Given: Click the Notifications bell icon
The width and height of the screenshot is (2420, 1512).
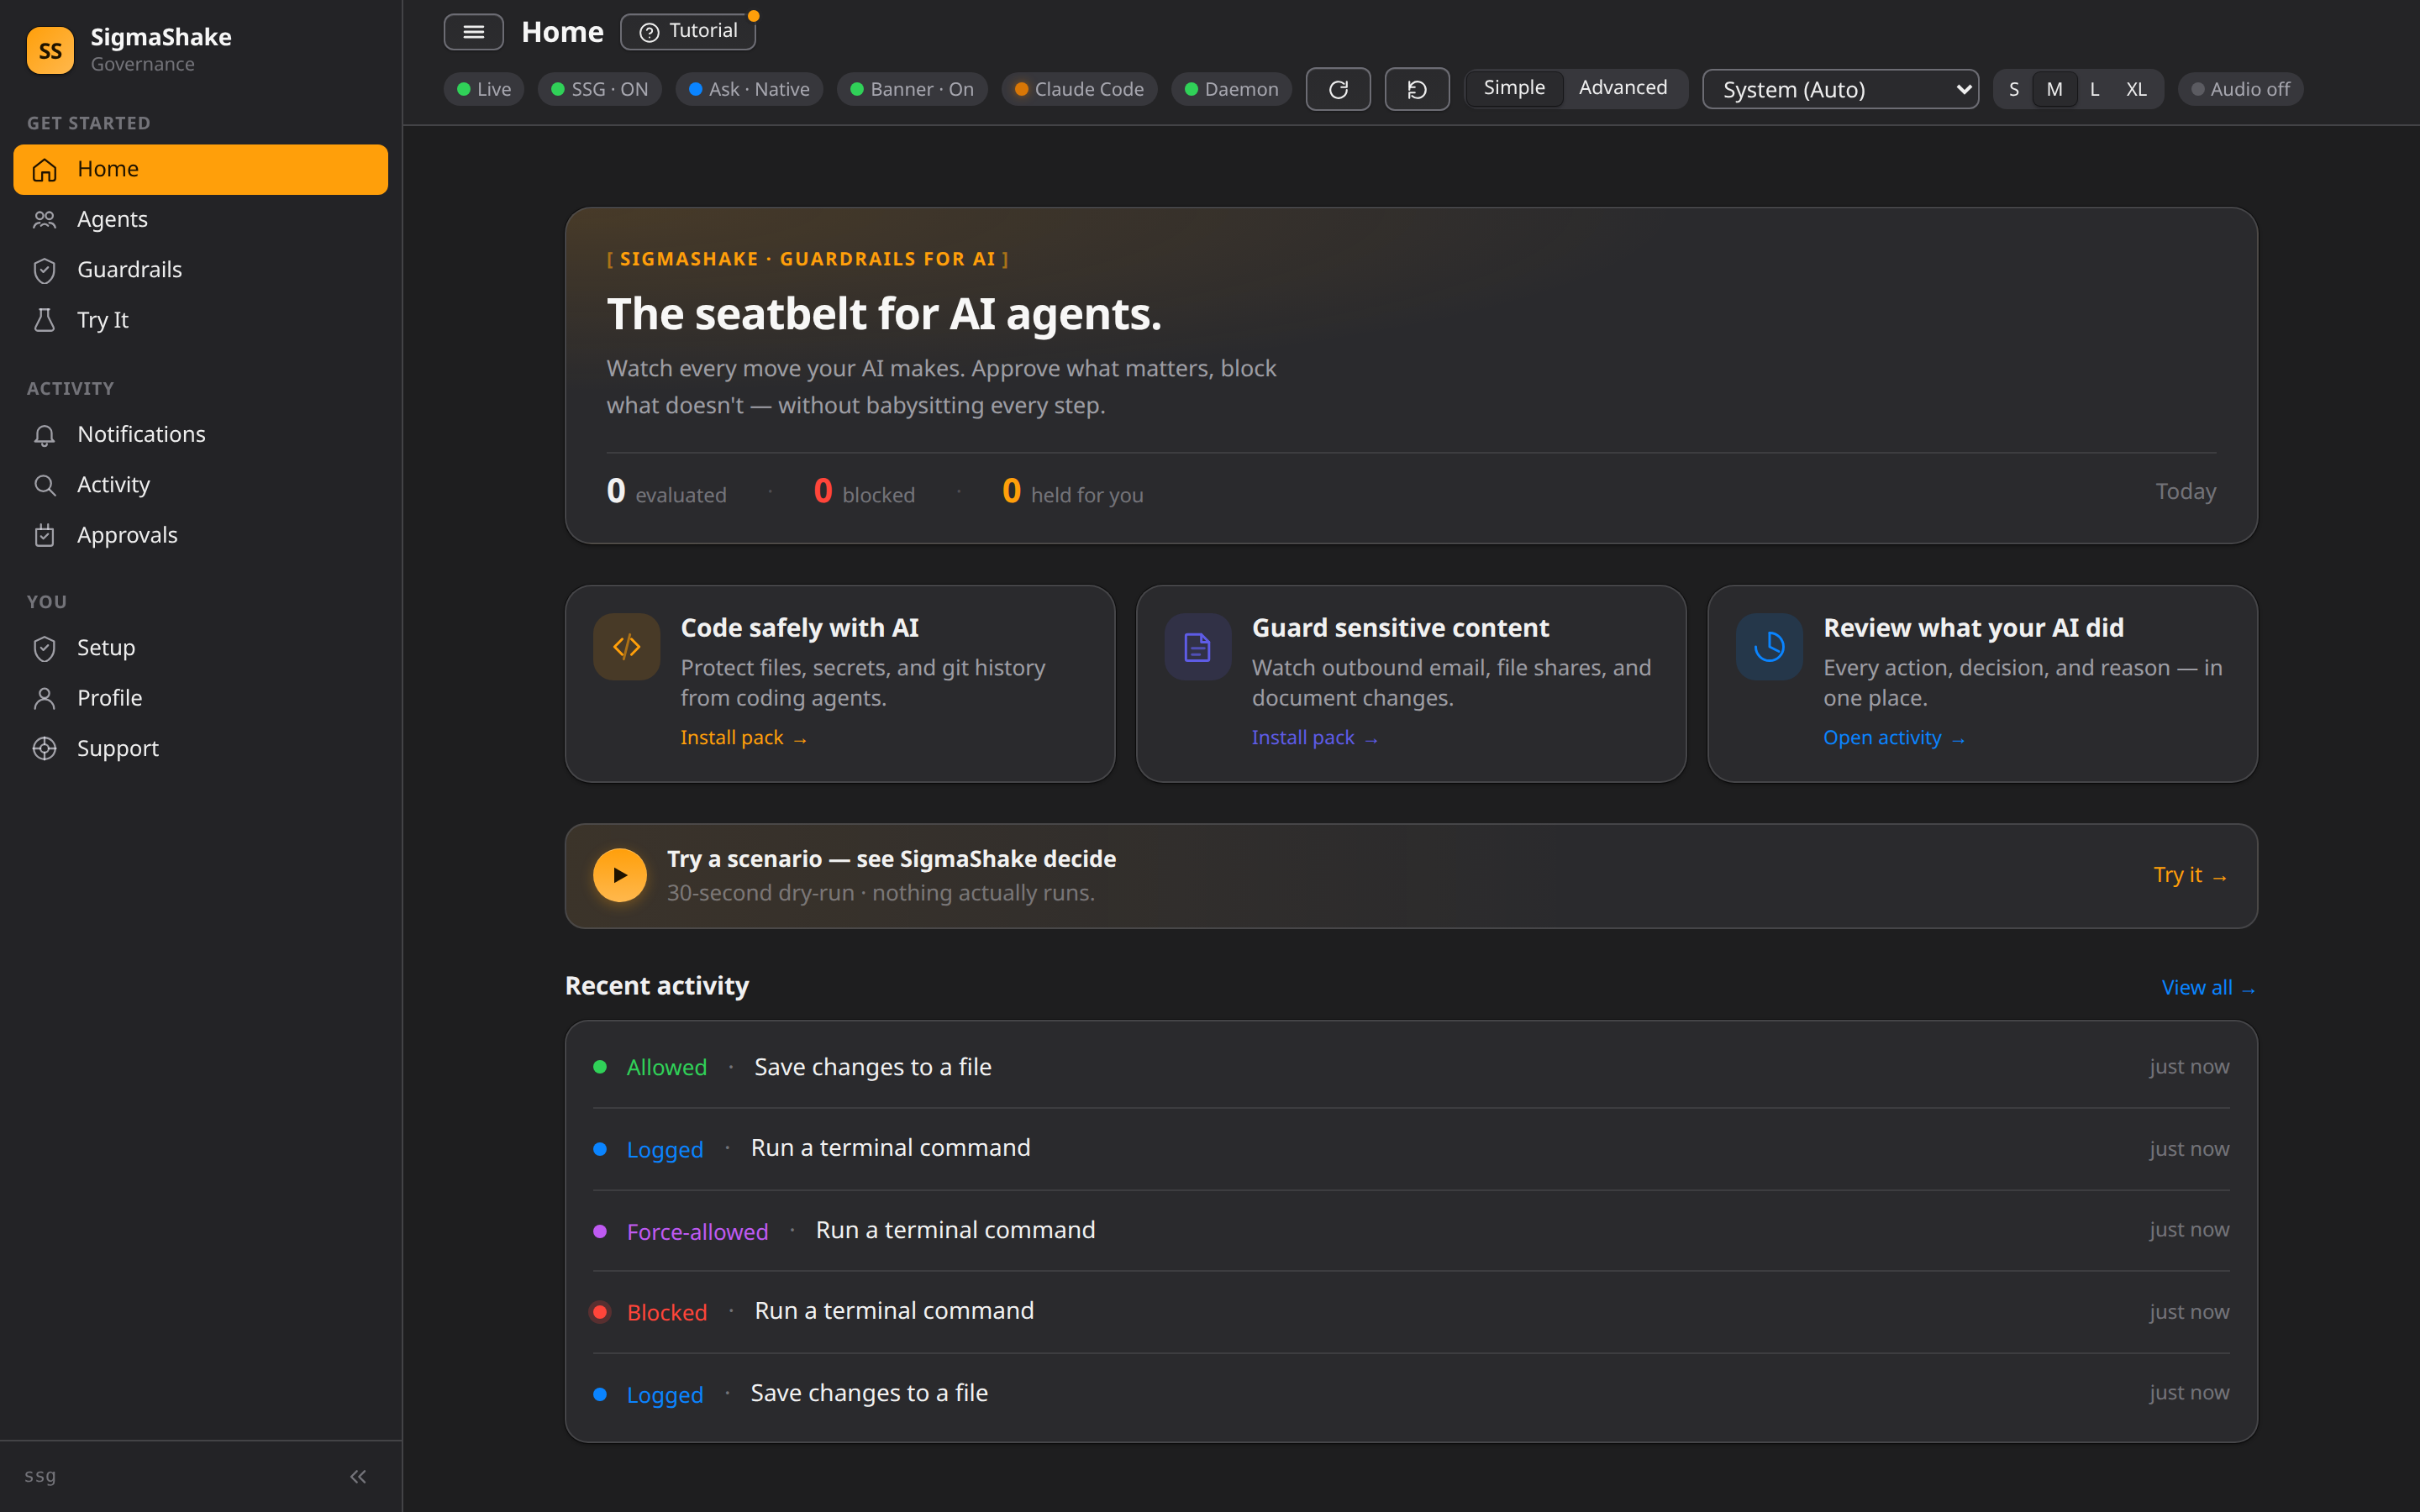Looking at the screenshot, I should pos(44,435).
